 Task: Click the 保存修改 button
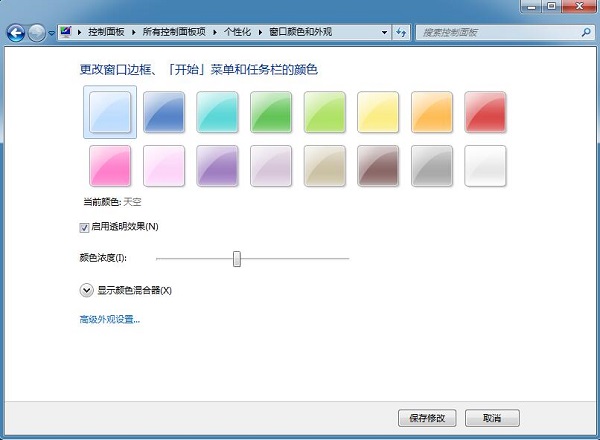point(427,417)
